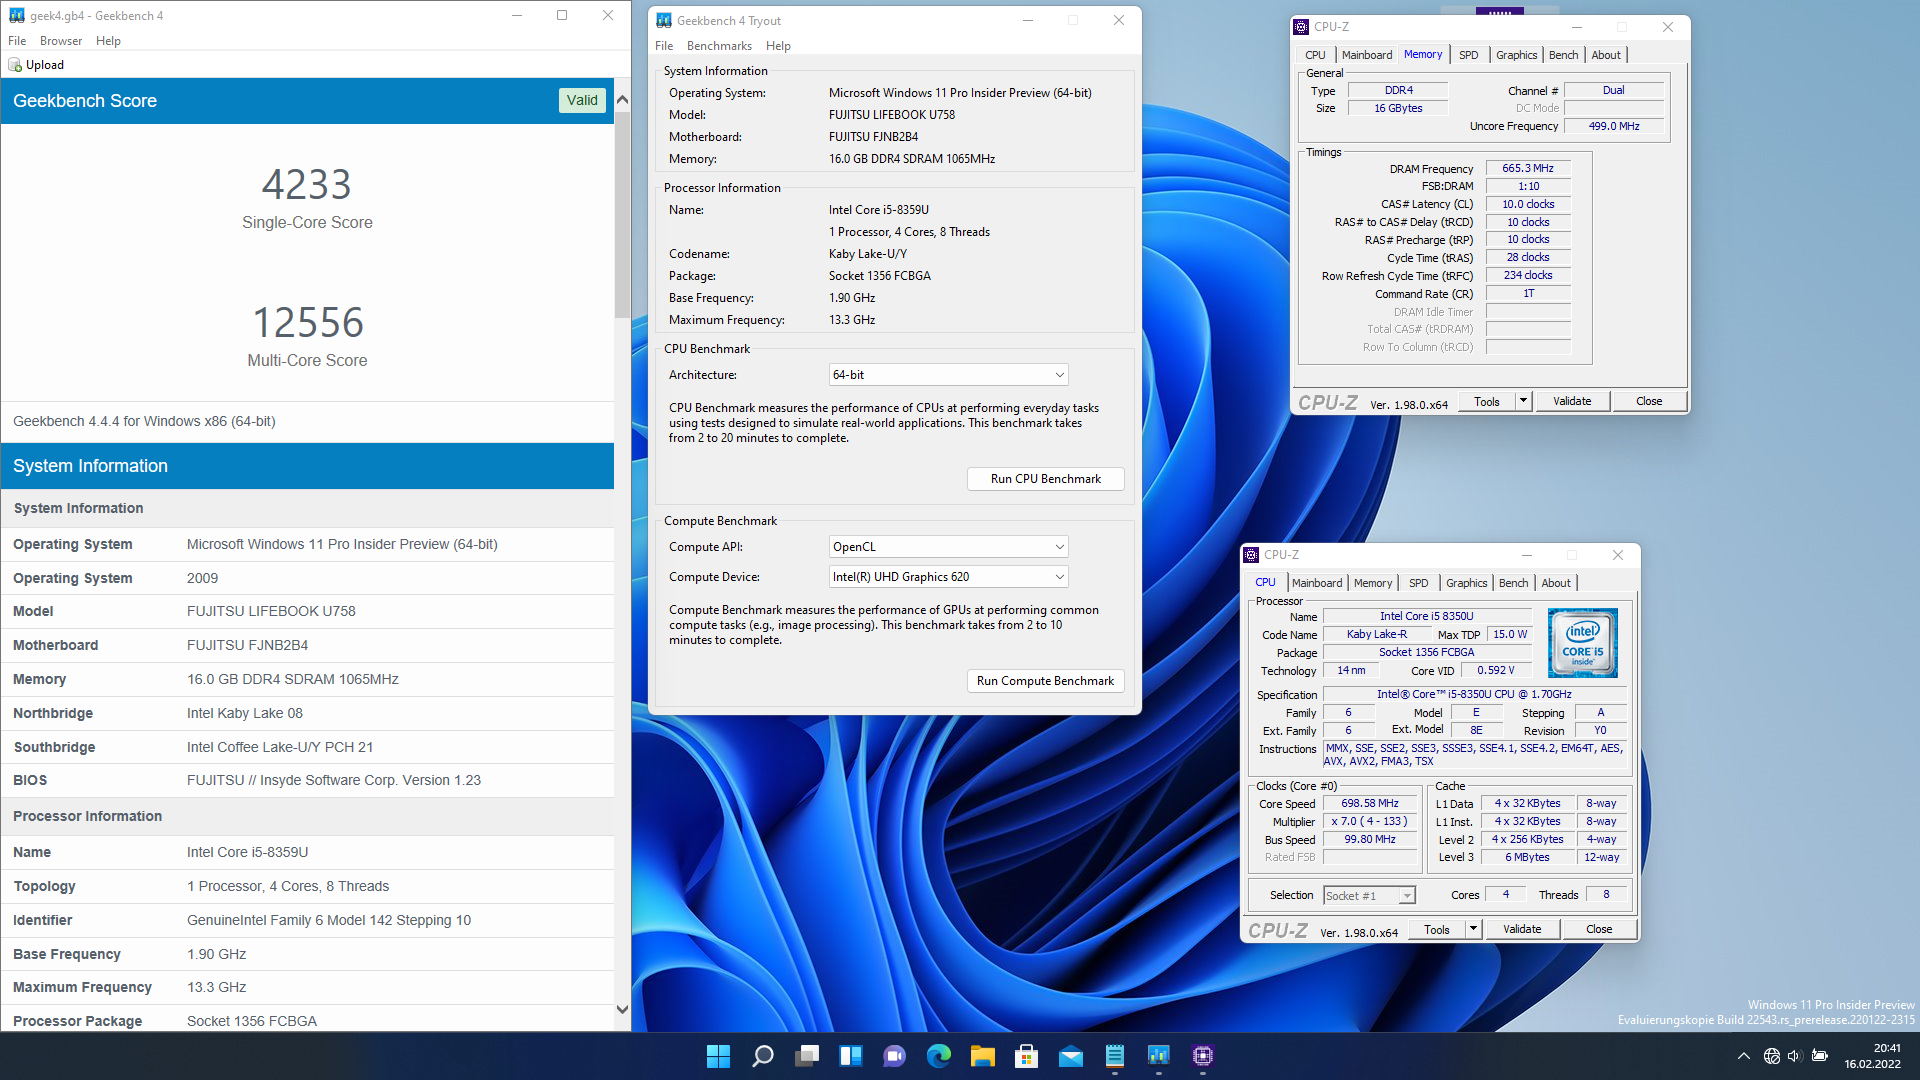Open File Explorer from taskbar
Viewport: 1920px width, 1080px height.
point(983,1056)
